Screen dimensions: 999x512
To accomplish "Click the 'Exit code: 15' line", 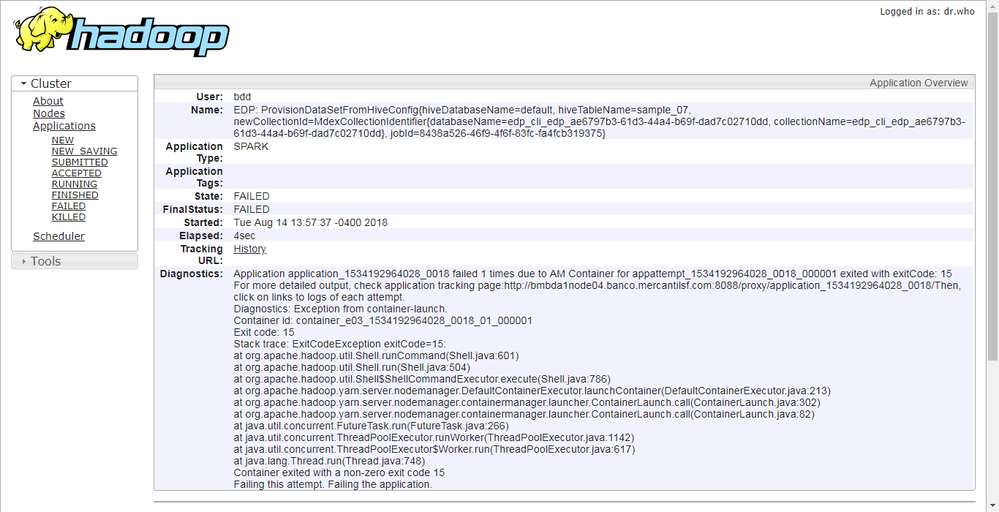I will 264,332.
